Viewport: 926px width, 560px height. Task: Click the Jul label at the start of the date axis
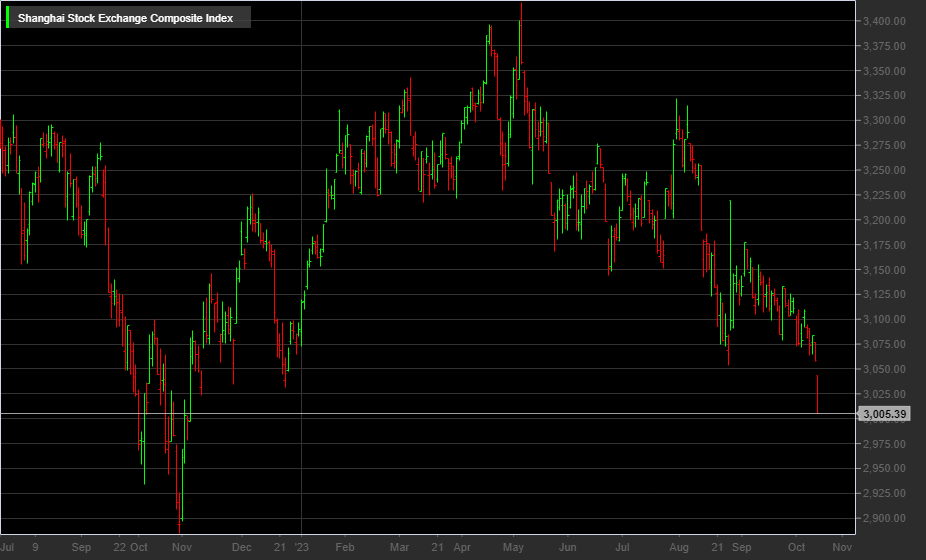point(7,547)
